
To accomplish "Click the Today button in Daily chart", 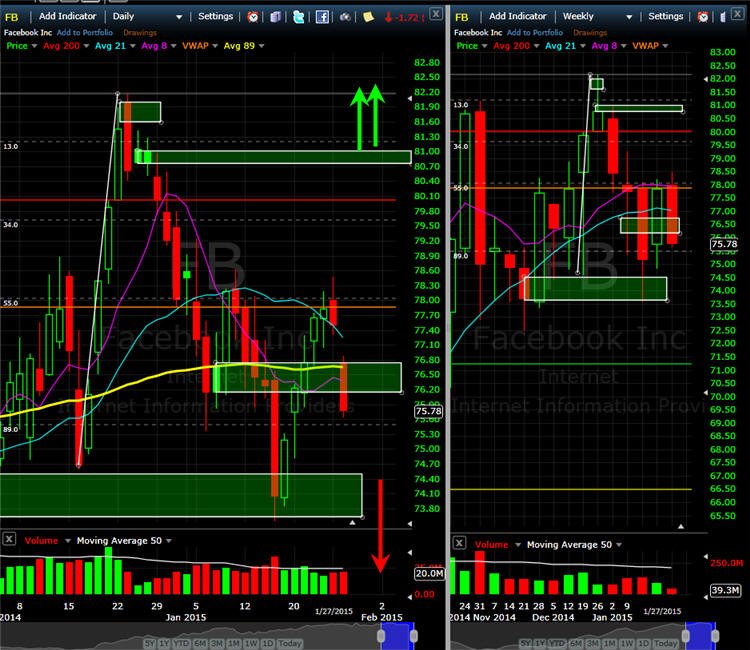I will point(289,643).
